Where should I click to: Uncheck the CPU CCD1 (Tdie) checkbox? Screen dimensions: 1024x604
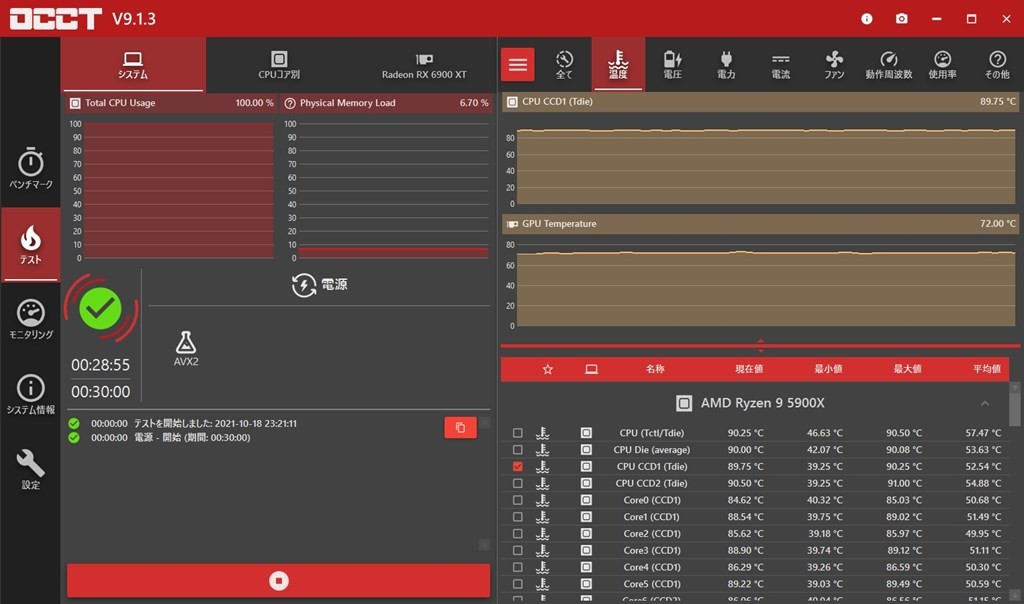pos(517,467)
